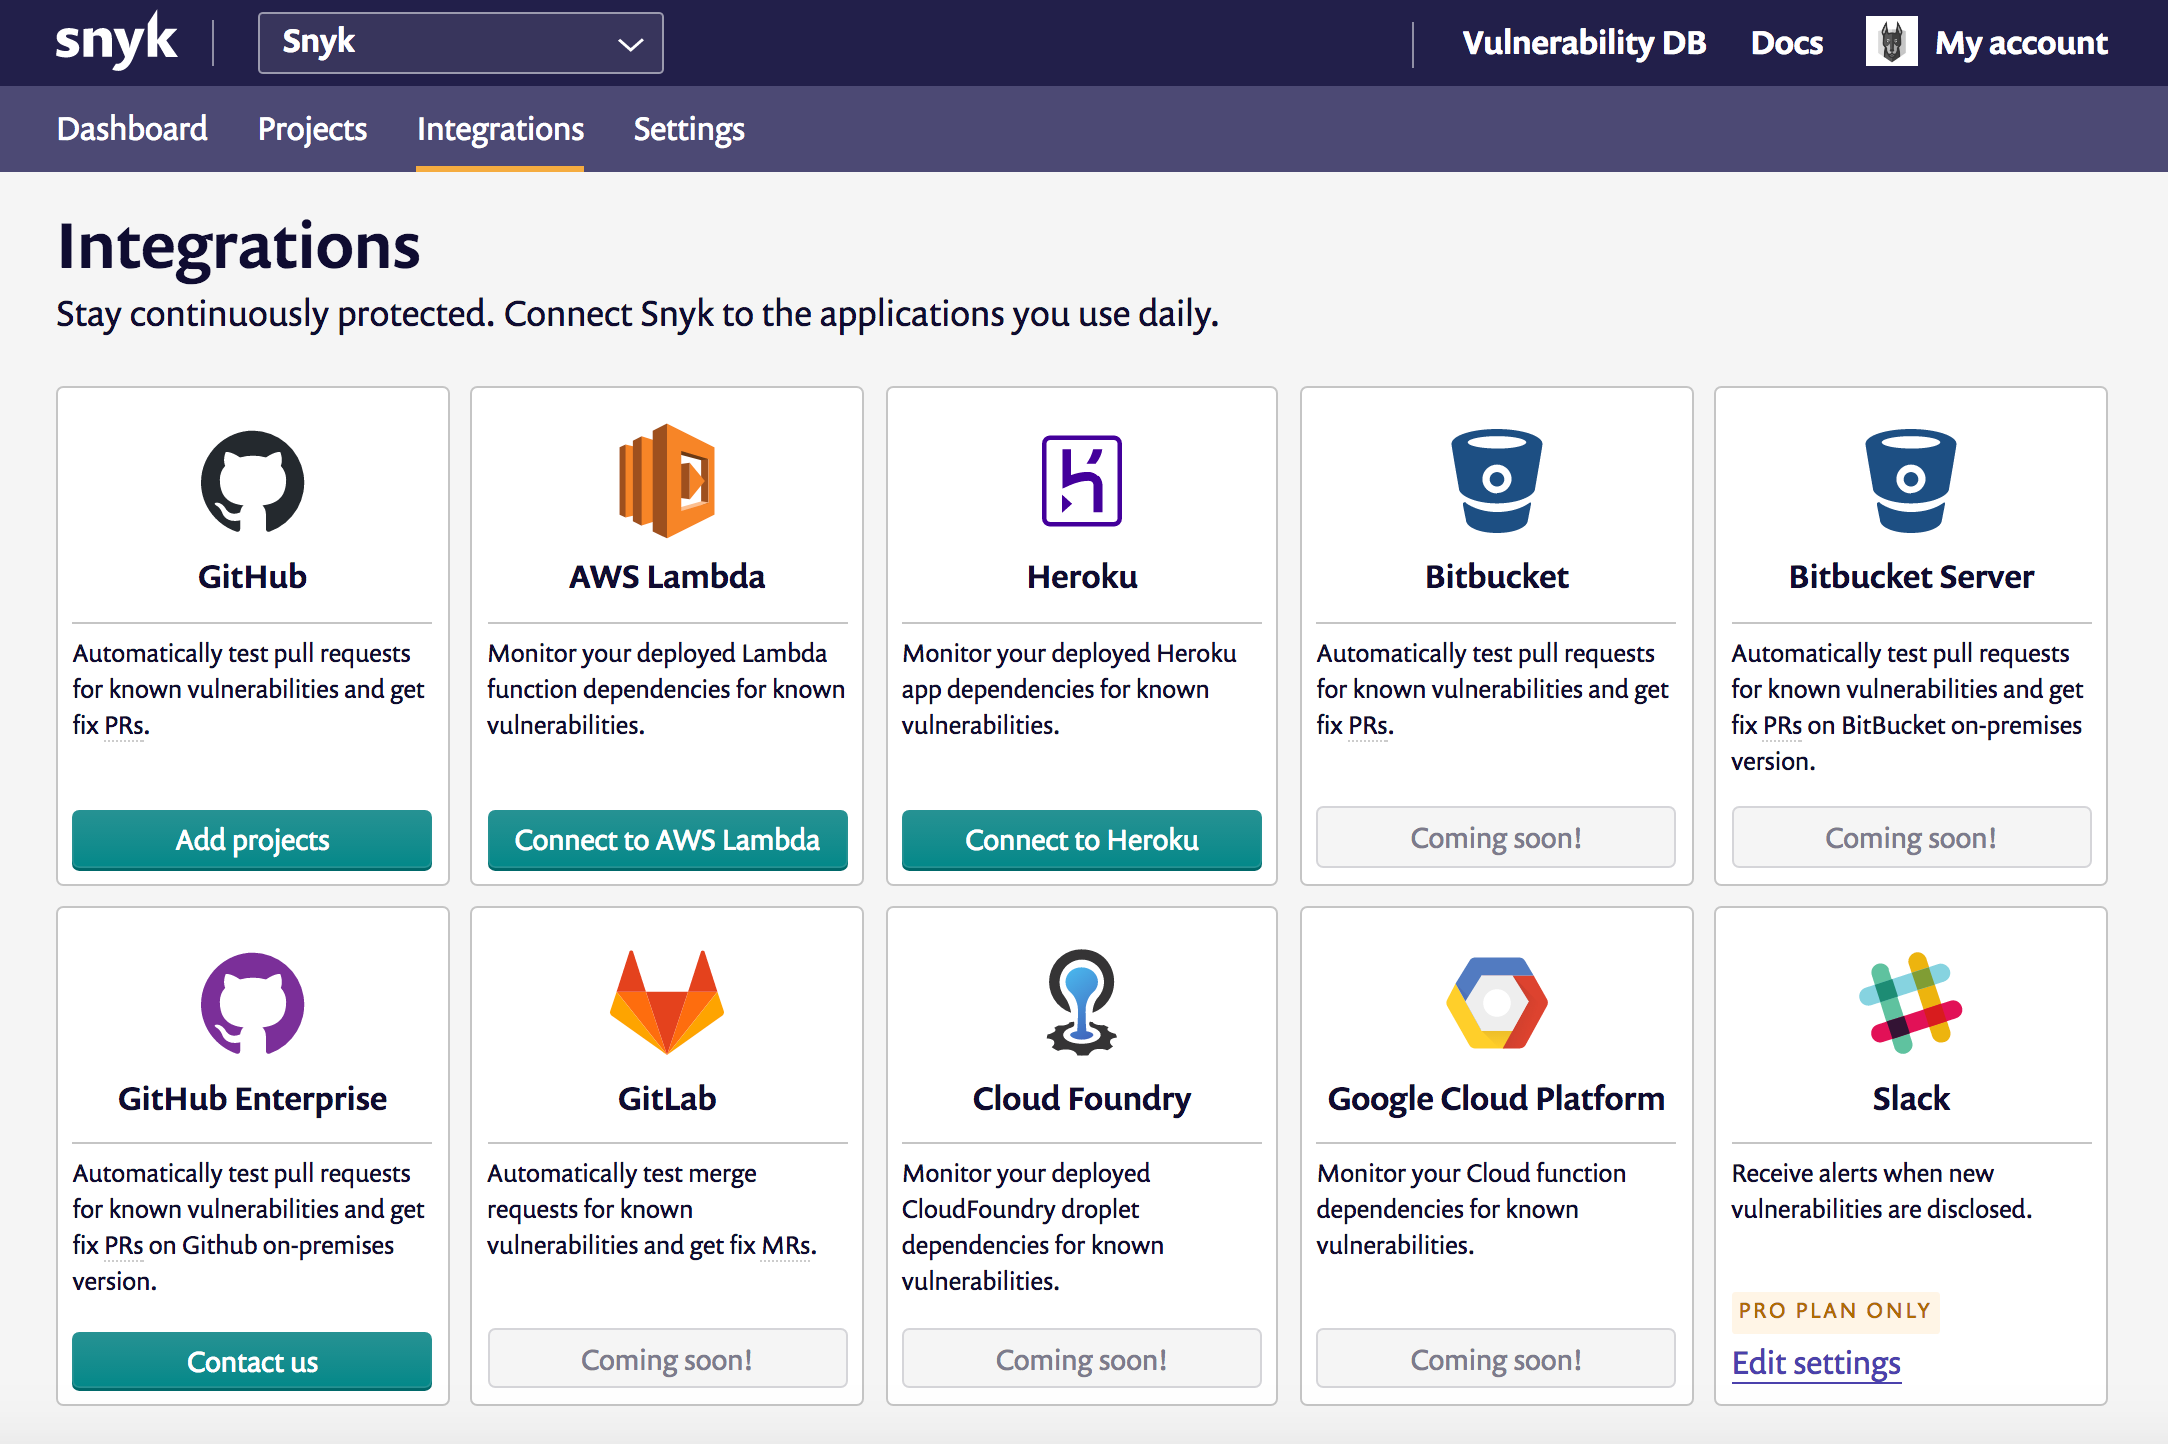Viewport: 2168px width, 1444px height.
Task: Switch to the Projects tab
Action: 312,129
